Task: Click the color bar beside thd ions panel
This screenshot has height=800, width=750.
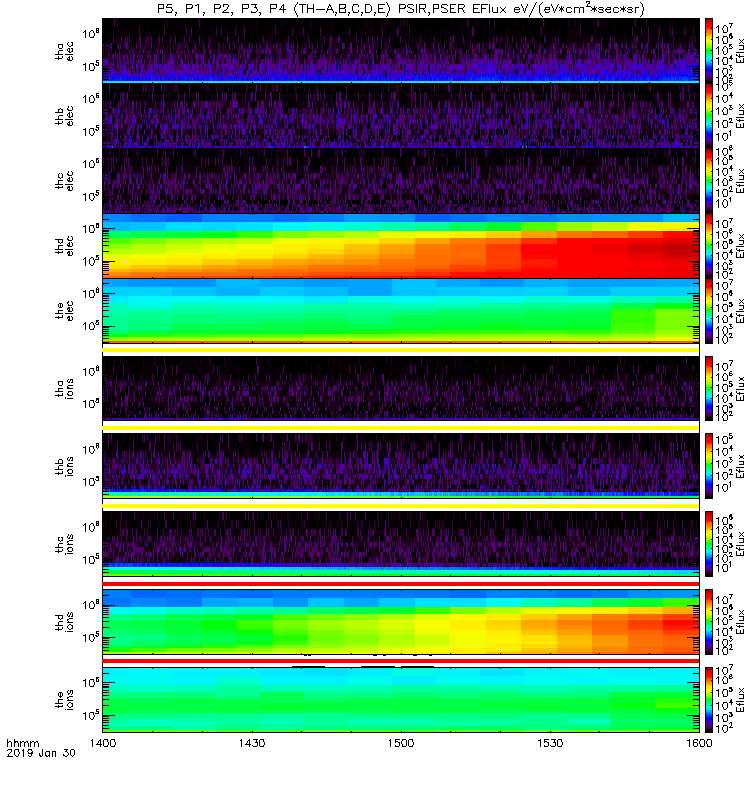Action: point(709,622)
